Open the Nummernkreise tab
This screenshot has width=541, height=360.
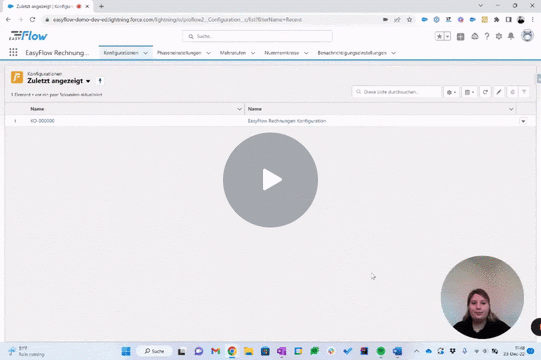[x=282, y=53]
